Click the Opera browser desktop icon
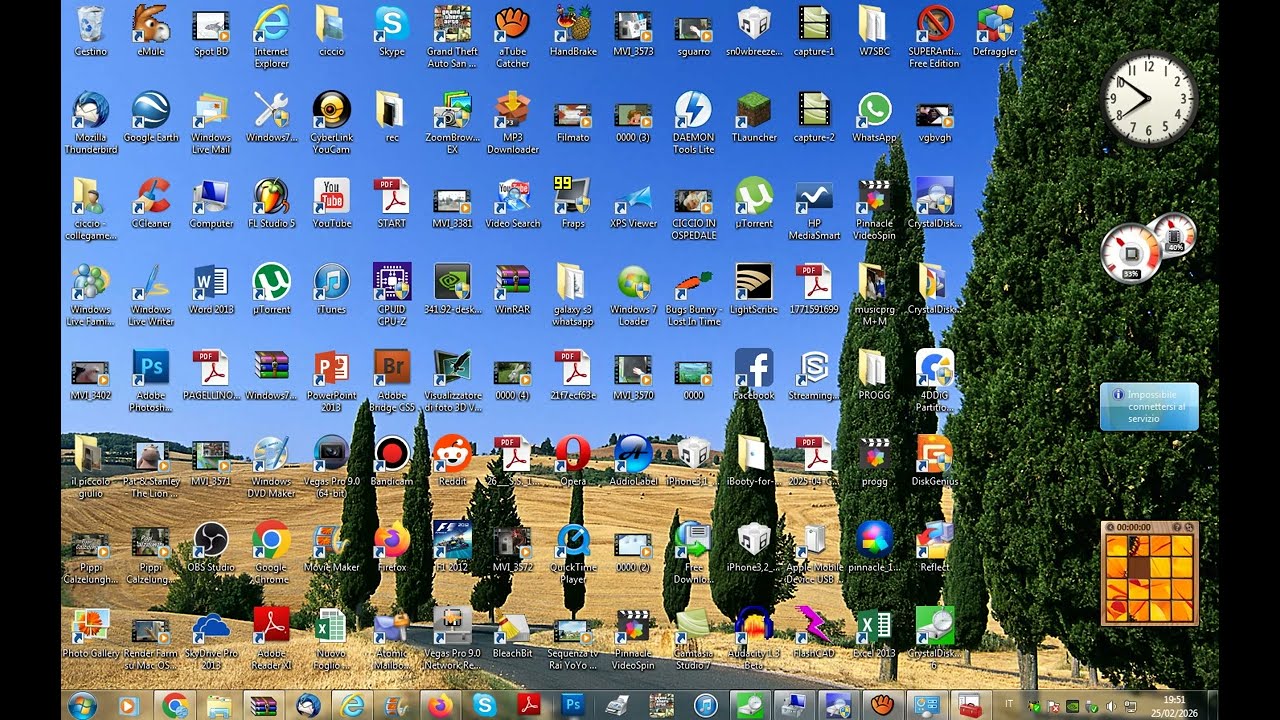 (x=573, y=460)
